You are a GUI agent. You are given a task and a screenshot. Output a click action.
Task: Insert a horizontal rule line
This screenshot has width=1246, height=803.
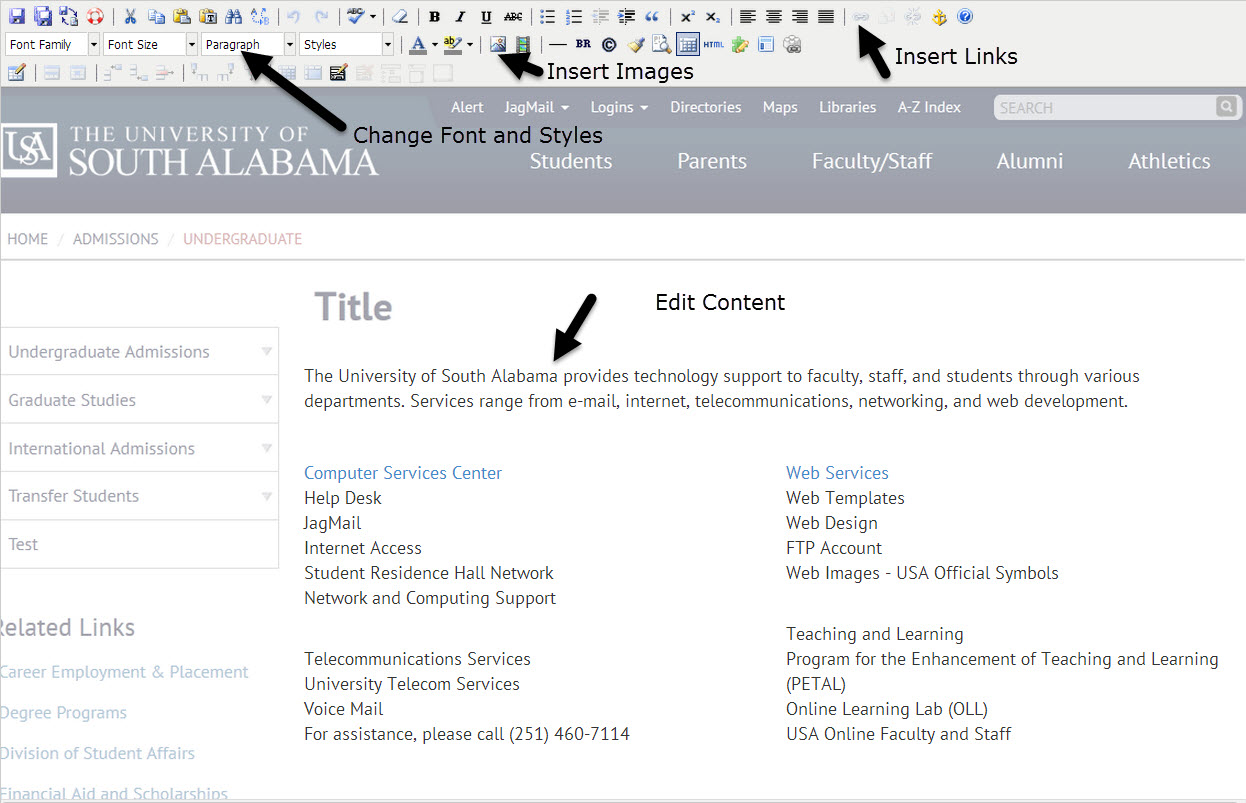[x=558, y=44]
